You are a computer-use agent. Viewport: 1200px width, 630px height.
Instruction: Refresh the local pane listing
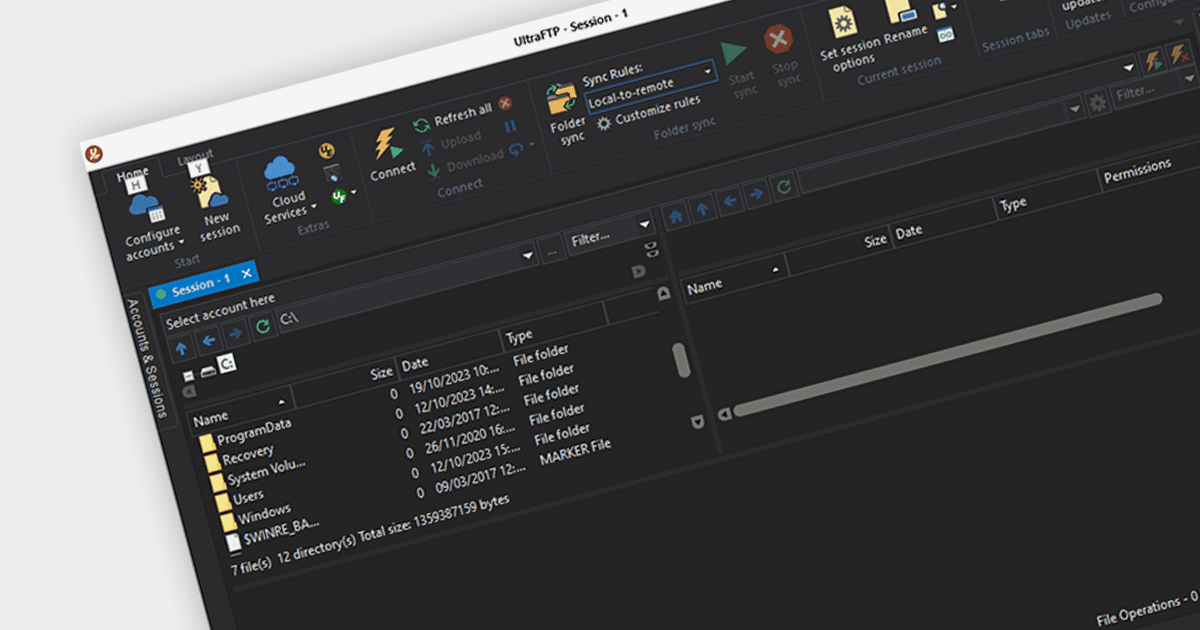tap(263, 326)
